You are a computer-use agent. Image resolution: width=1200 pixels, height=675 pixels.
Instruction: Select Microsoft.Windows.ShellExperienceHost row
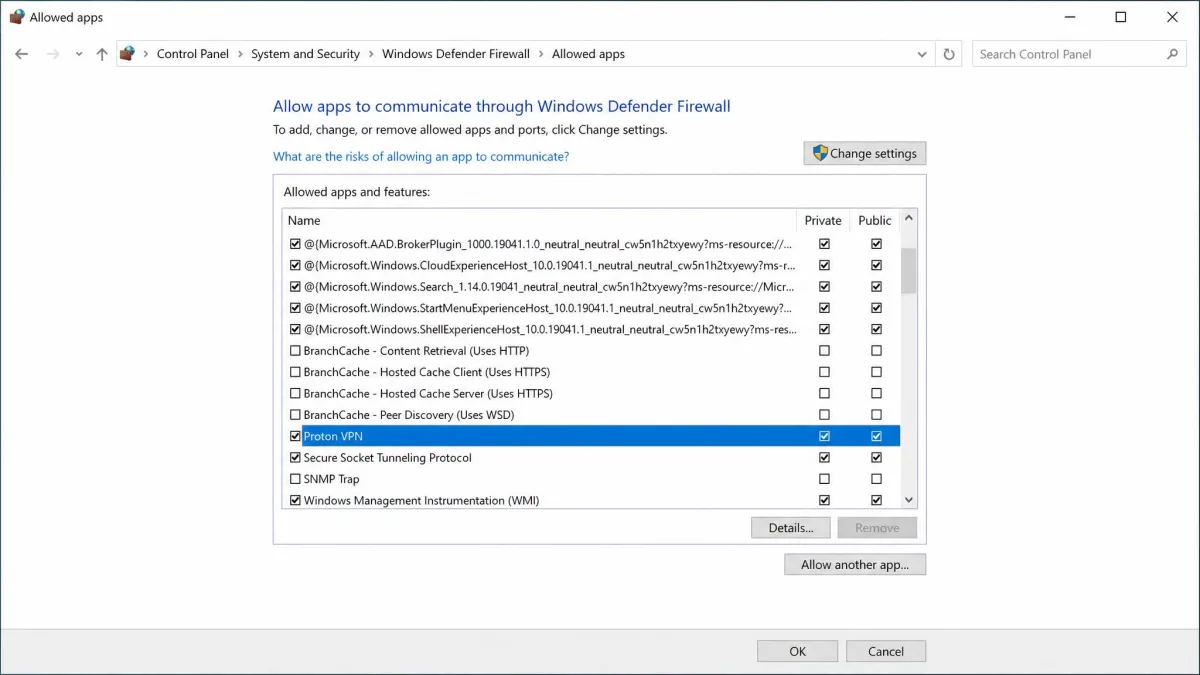(x=592, y=329)
